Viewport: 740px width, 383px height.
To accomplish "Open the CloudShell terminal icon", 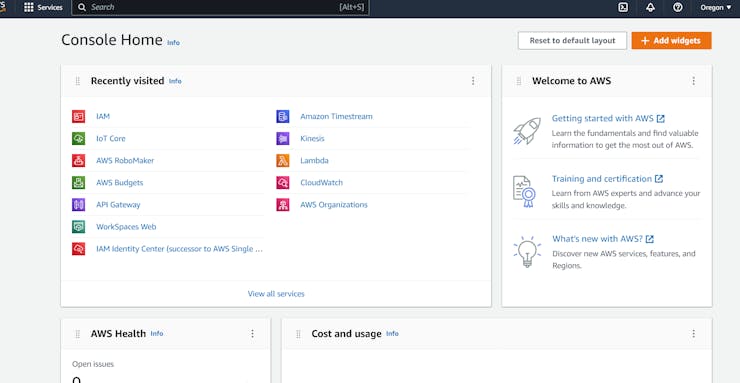I will click(x=623, y=8).
